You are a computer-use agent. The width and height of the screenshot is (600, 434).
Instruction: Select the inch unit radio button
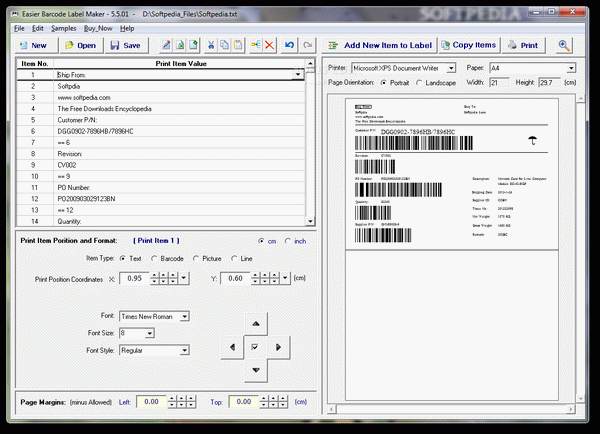click(287, 241)
